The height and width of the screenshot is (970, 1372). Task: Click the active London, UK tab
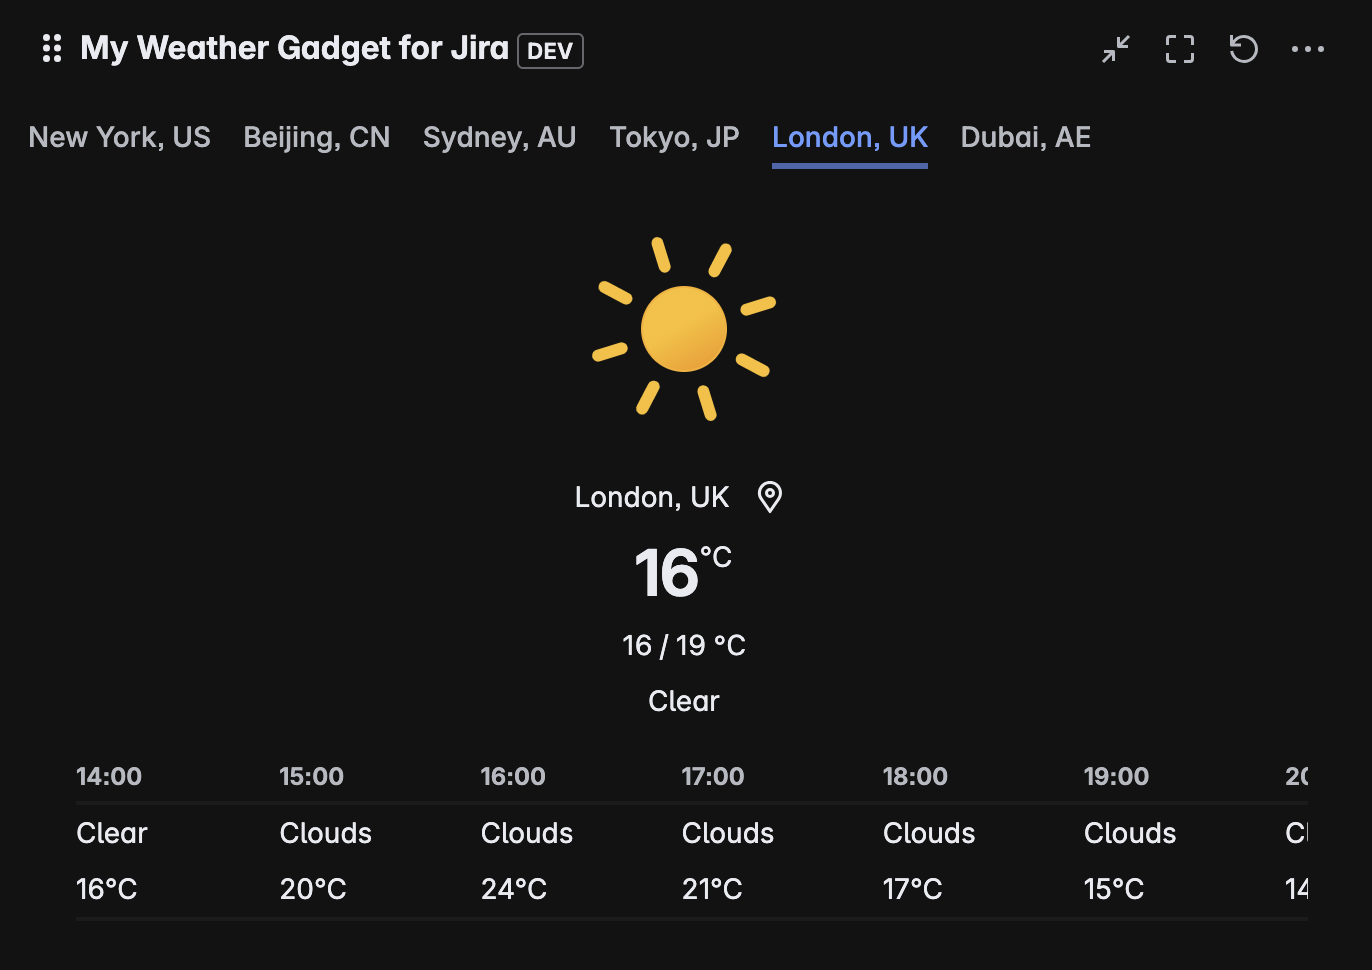pos(849,137)
